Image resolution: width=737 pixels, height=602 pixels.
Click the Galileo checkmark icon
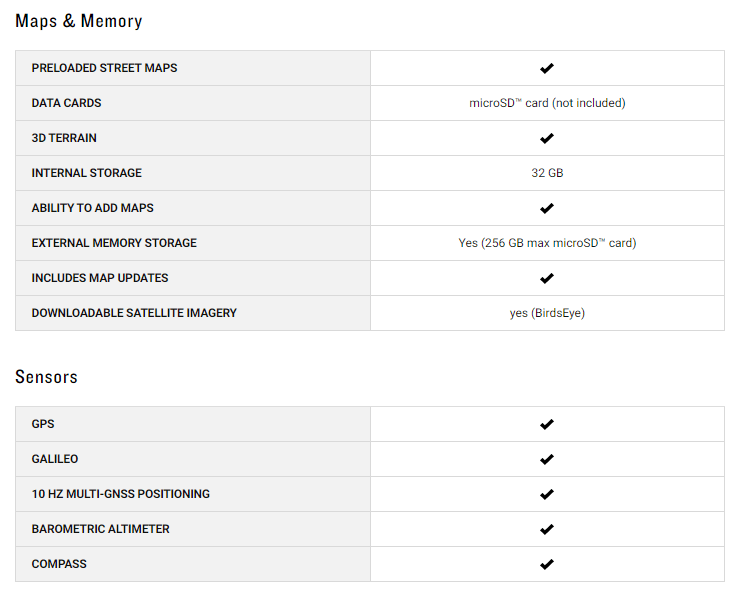click(547, 459)
